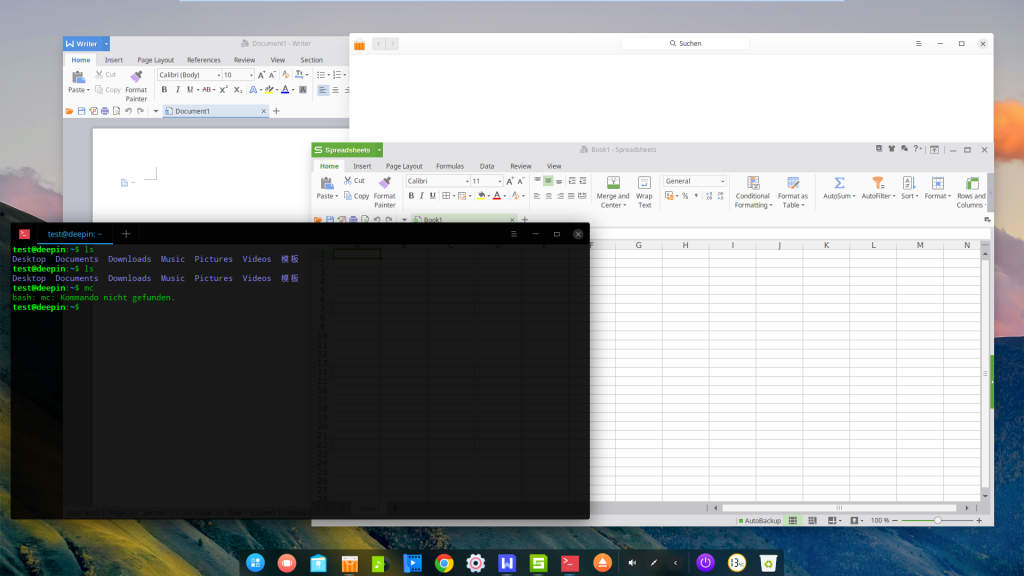1024x576 pixels.
Task: Open the Calibri (Body) font dropdown in Writer
Action: click(189, 75)
